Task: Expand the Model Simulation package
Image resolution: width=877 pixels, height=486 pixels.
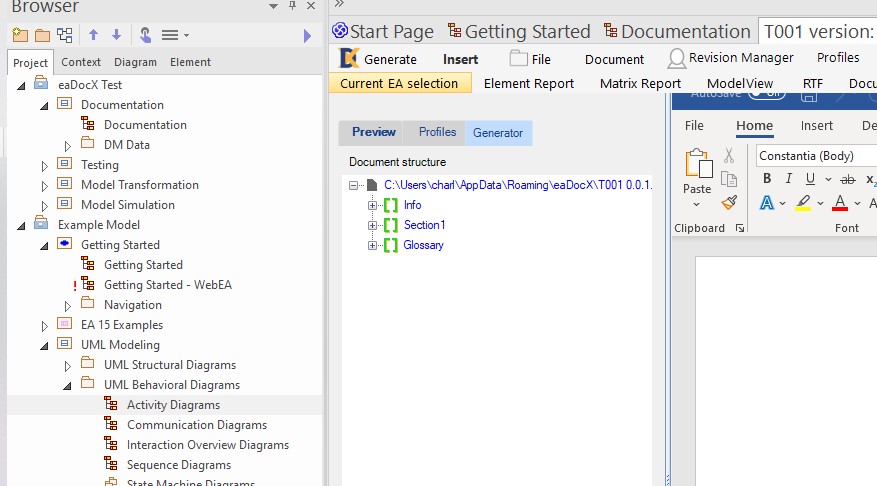Action: coord(45,206)
